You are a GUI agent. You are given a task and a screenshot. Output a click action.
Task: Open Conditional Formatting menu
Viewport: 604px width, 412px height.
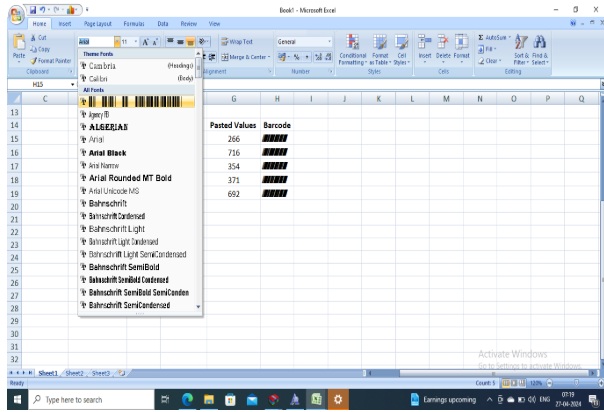tap(352, 50)
